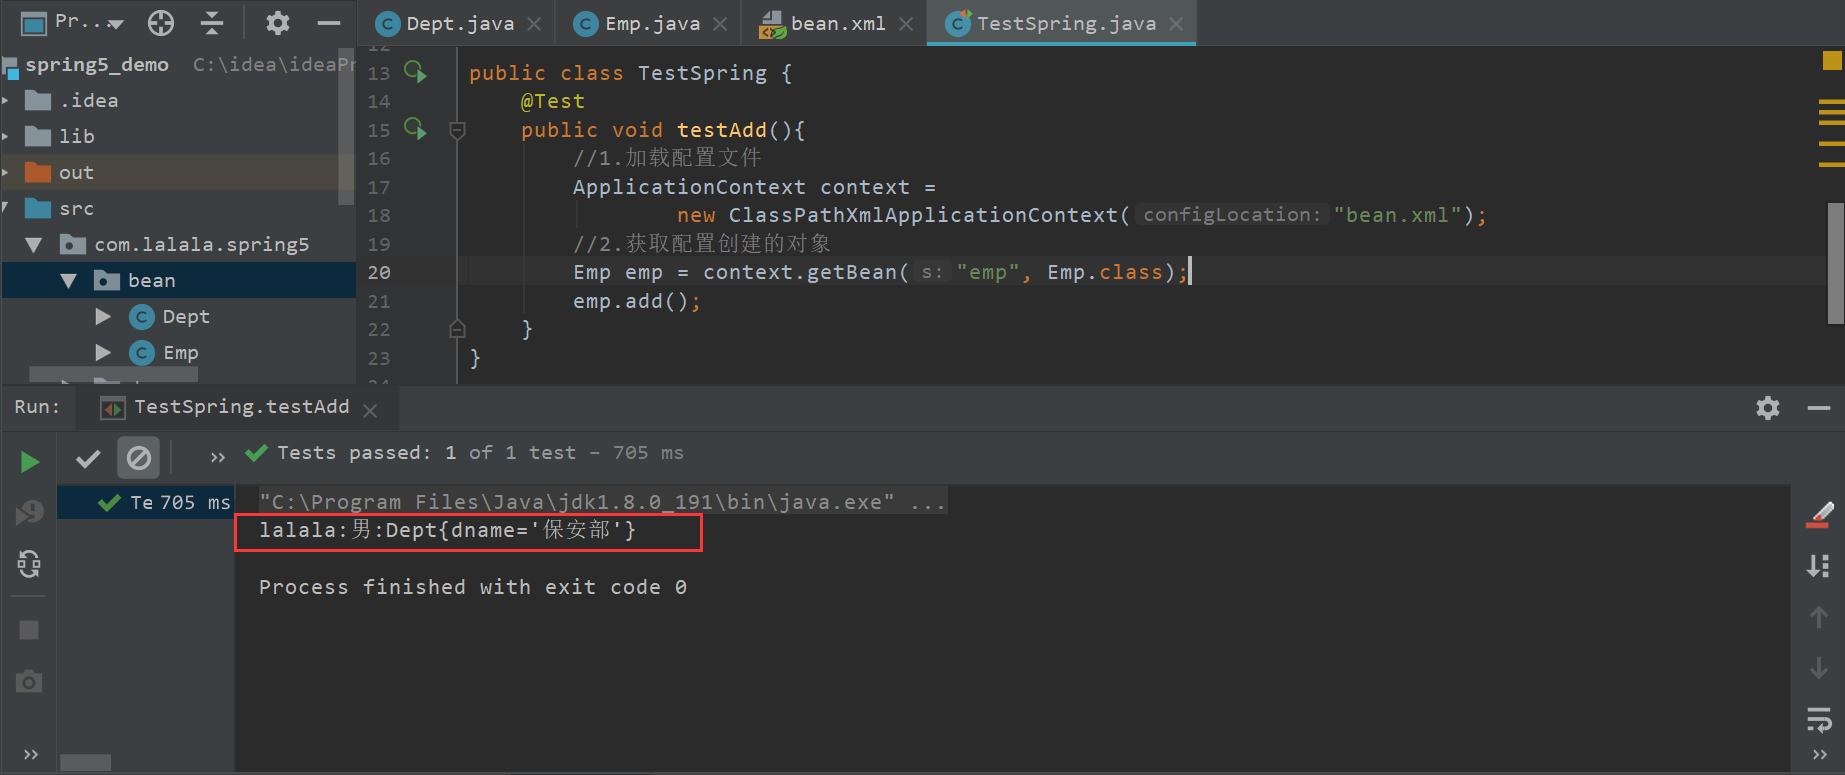1845x775 pixels.
Task: Collapse all in the project tree
Action: pyautogui.click(x=212, y=22)
